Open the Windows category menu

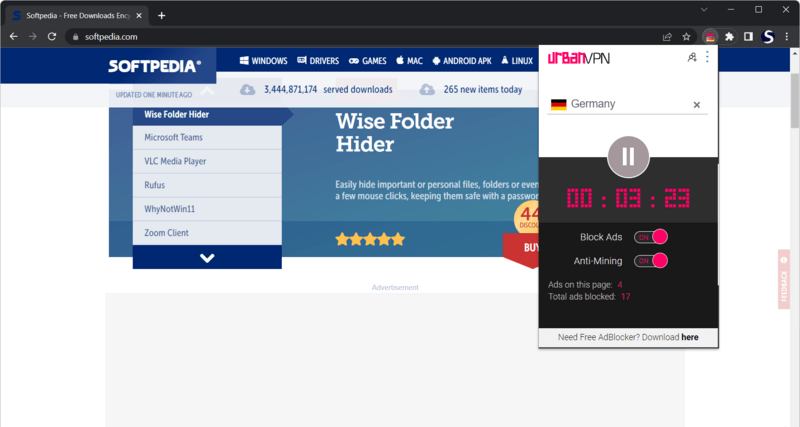click(263, 61)
